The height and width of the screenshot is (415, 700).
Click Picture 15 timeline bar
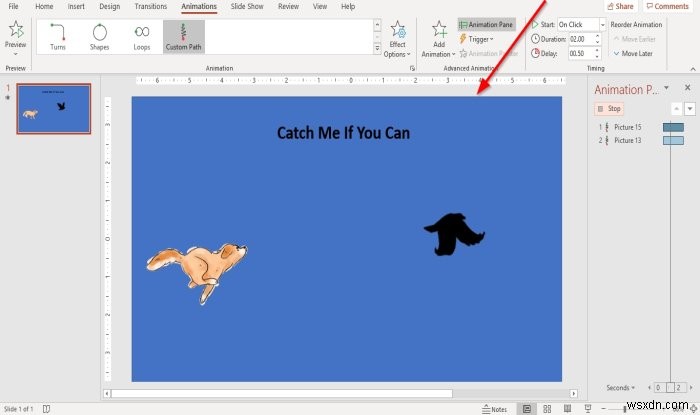(x=673, y=127)
